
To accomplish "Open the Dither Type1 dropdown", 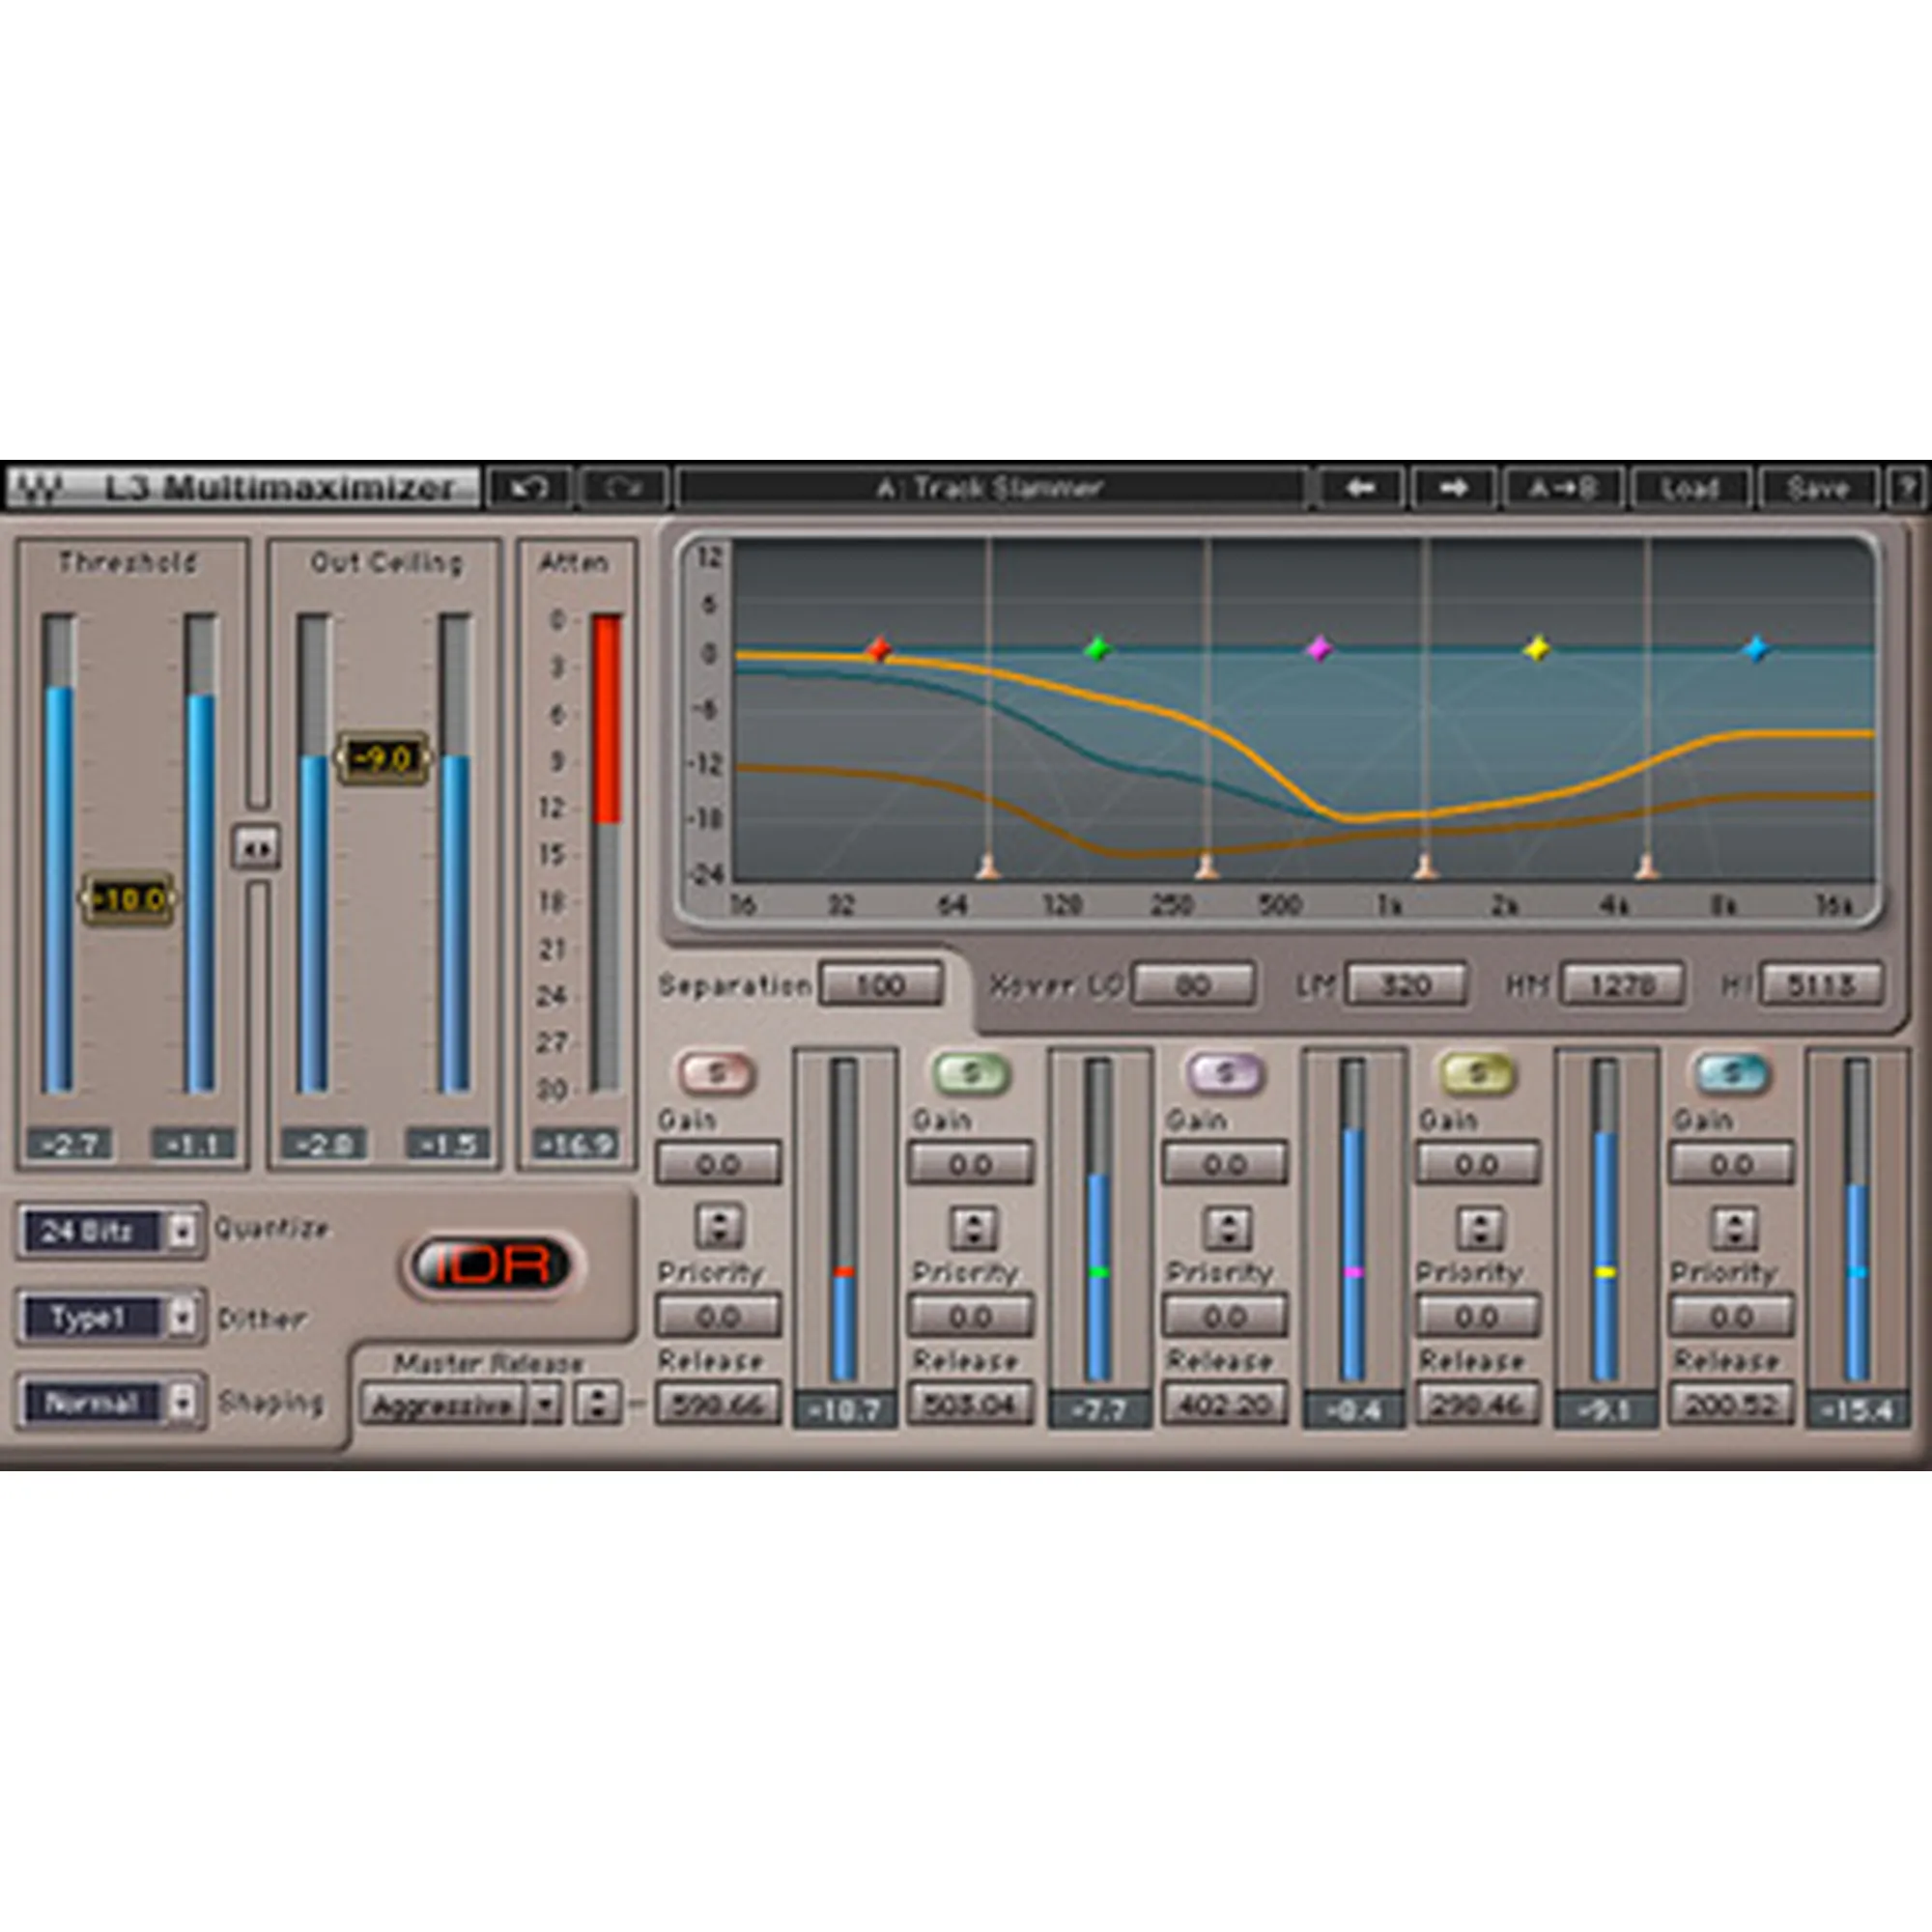I will [x=110, y=1317].
